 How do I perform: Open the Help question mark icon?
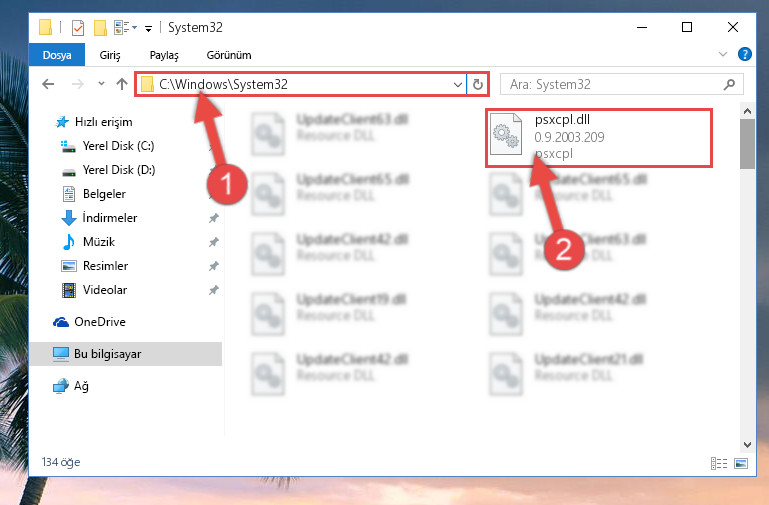coord(744,54)
